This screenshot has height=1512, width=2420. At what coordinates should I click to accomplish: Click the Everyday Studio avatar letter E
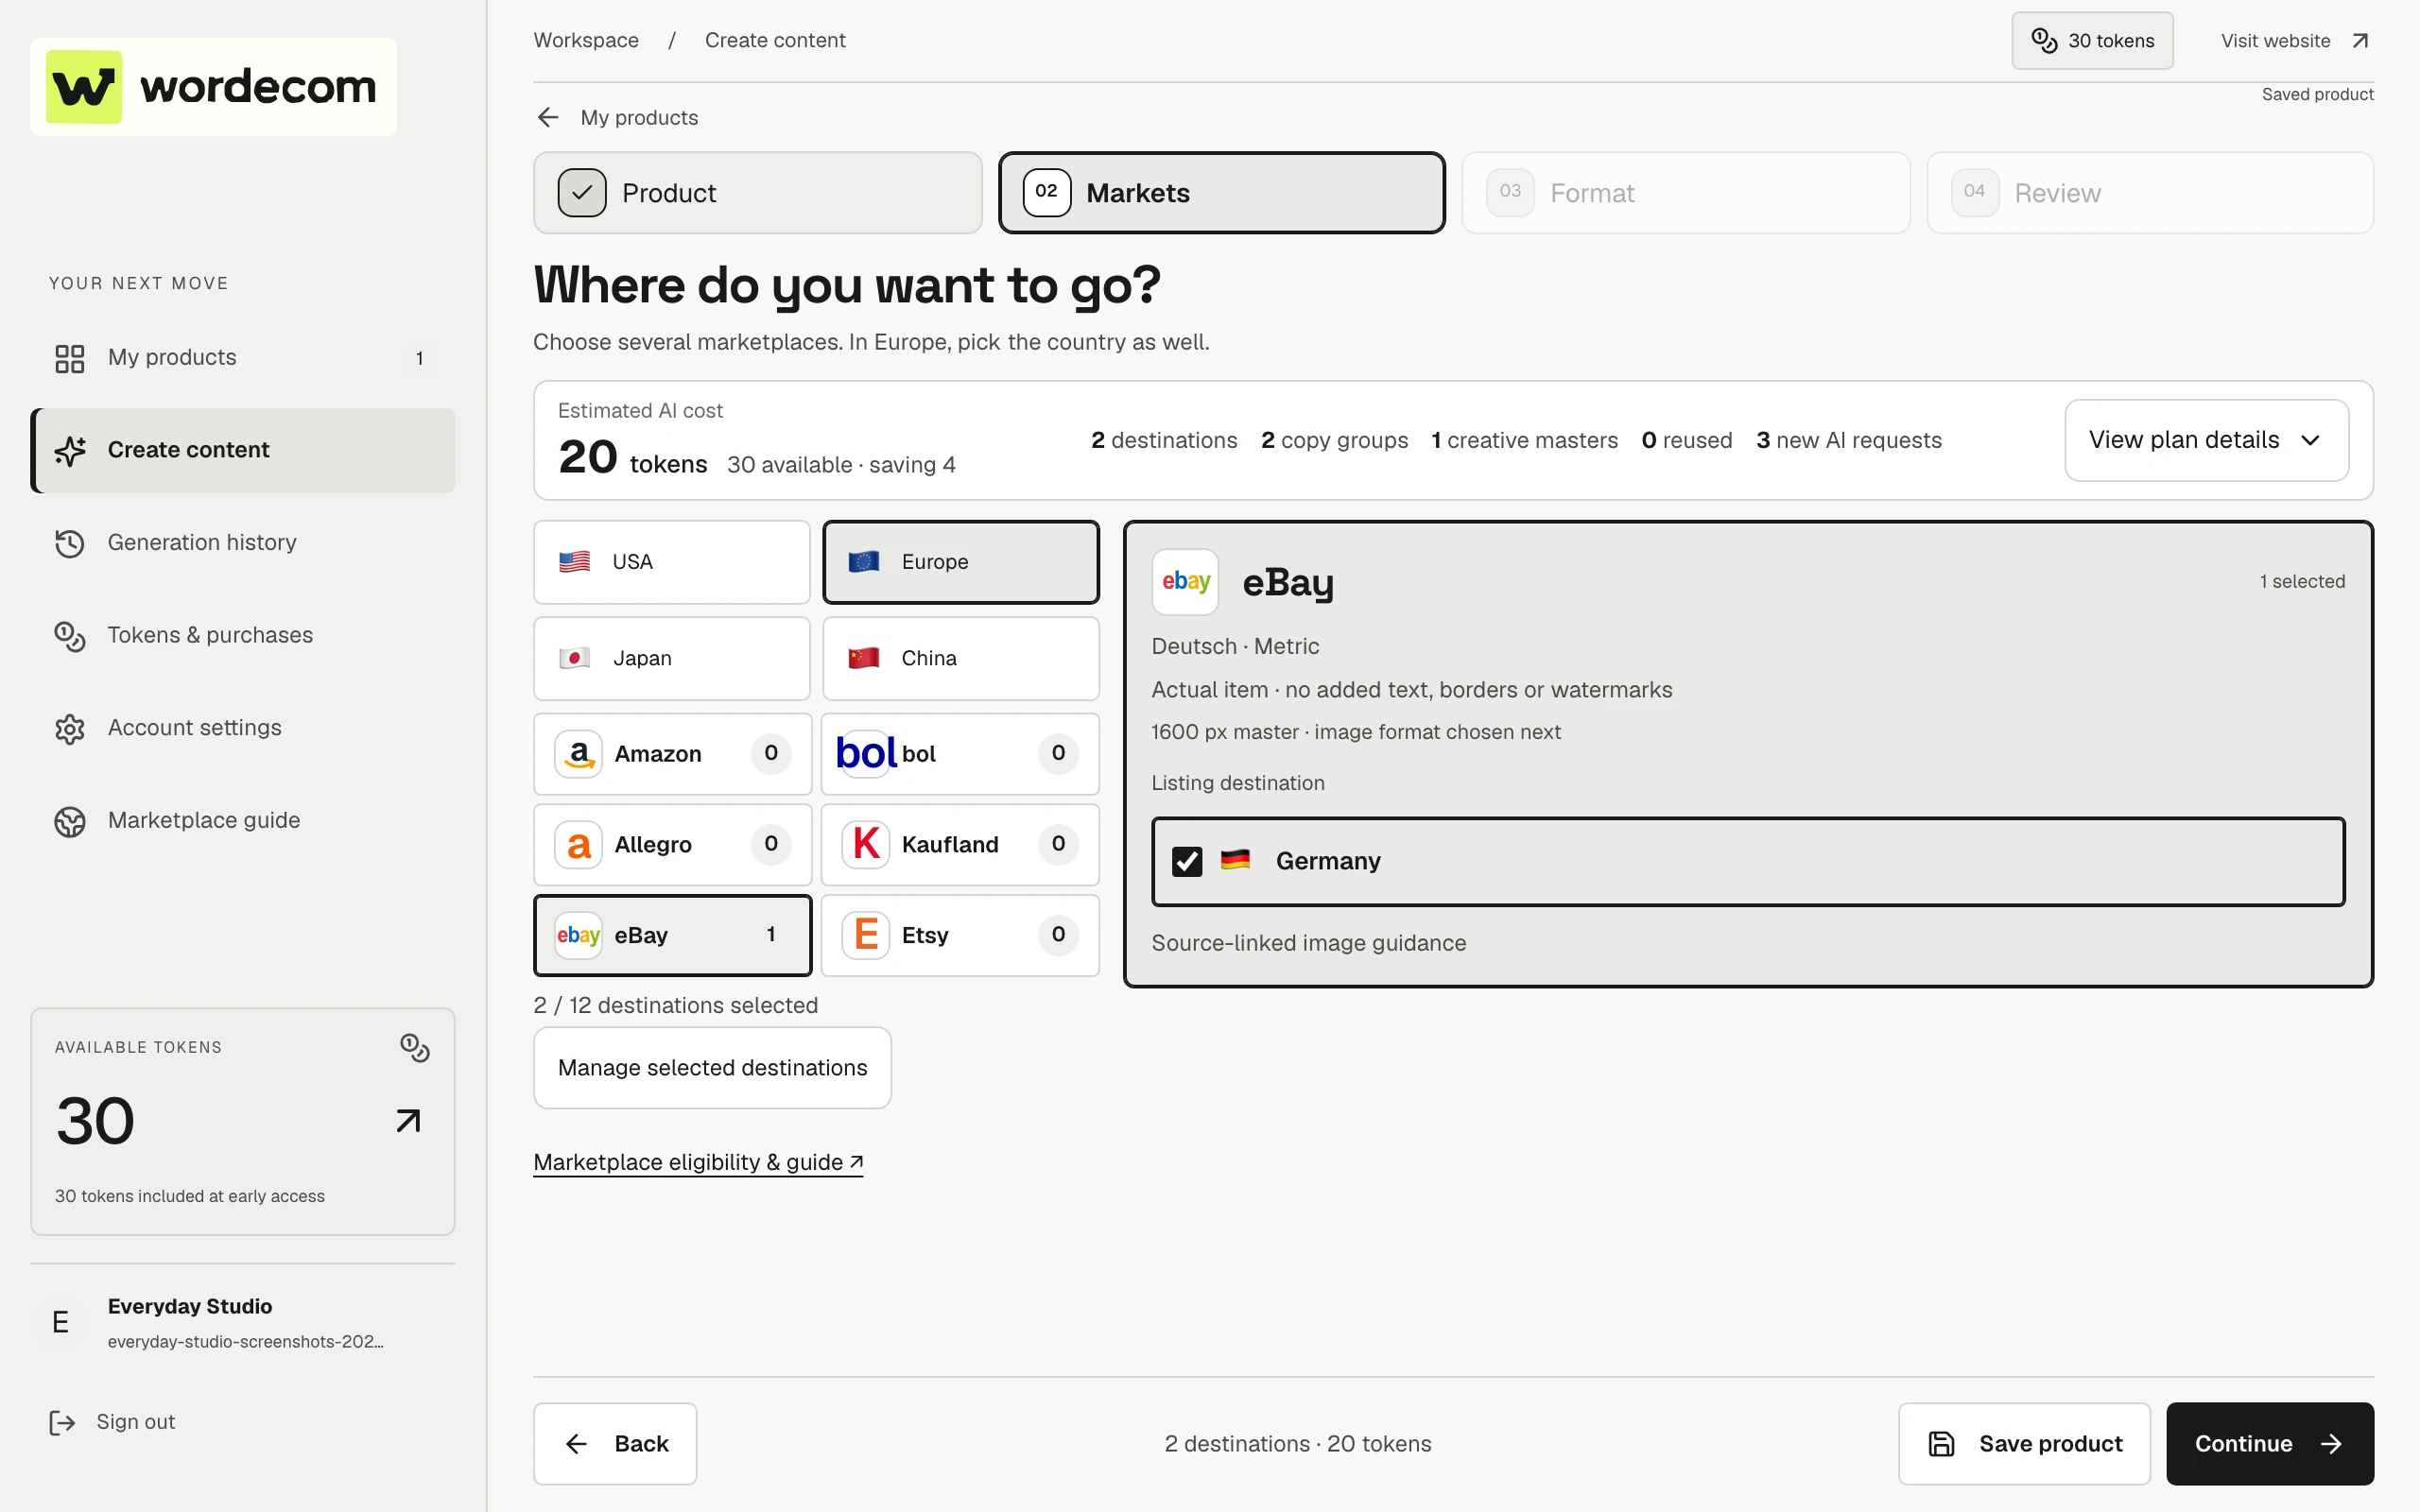click(60, 1322)
